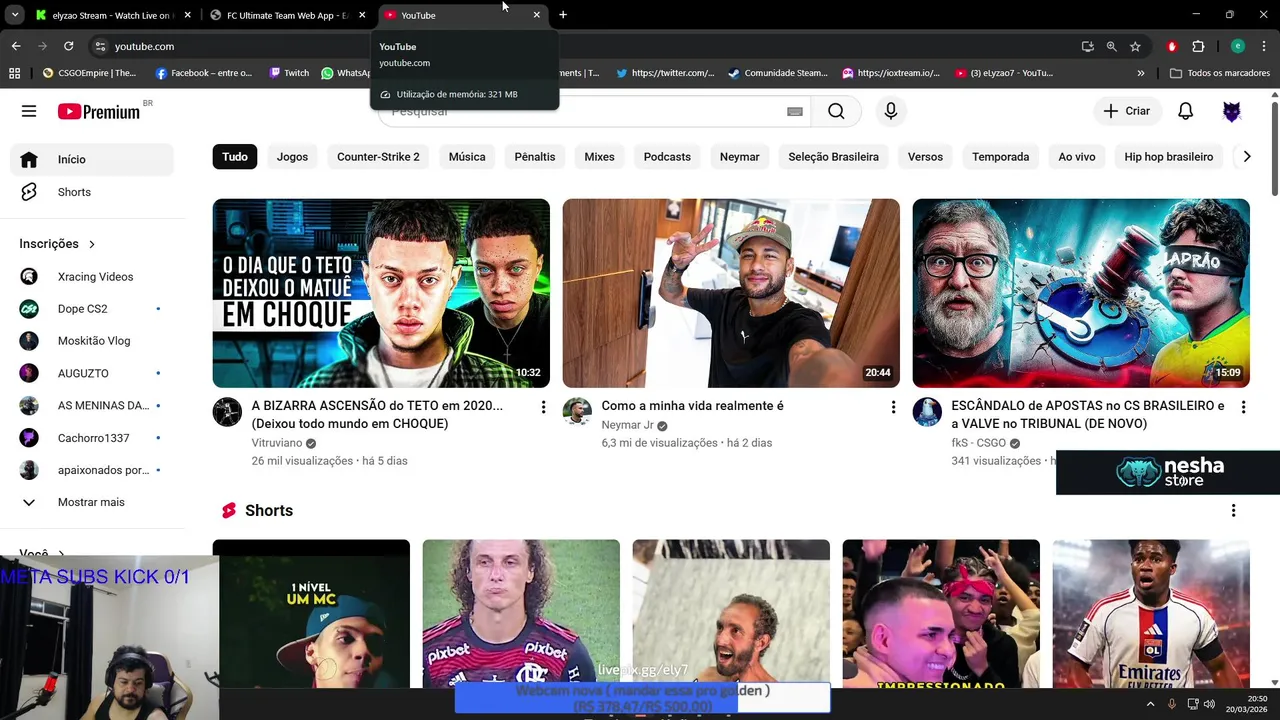Select the 'Tudo' filter chip
1280x720 pixels.
point(235,157)
